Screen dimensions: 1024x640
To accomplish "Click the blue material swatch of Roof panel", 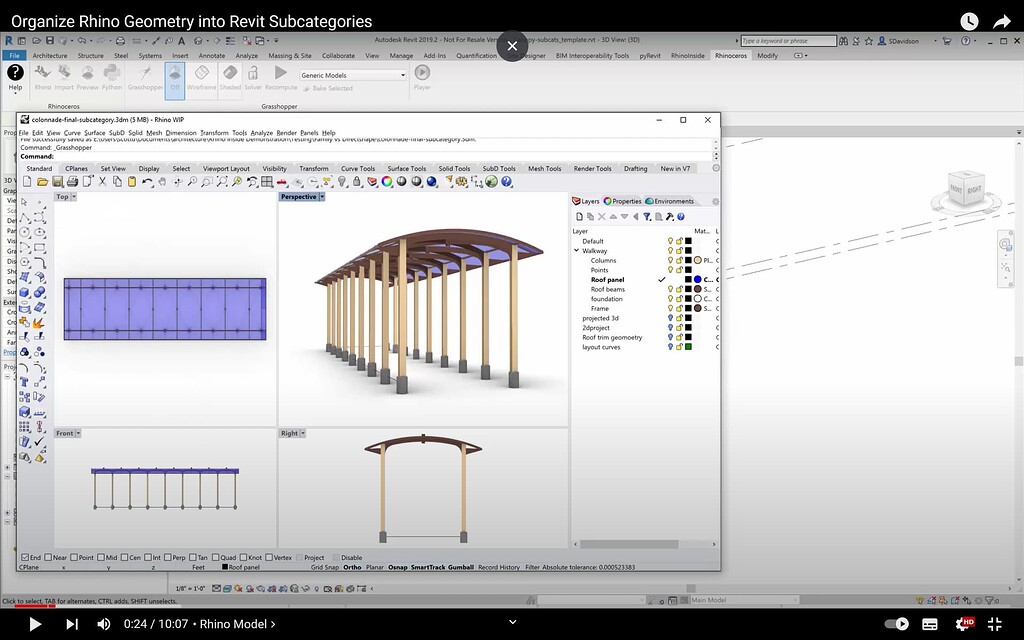I will pos(698,279).
